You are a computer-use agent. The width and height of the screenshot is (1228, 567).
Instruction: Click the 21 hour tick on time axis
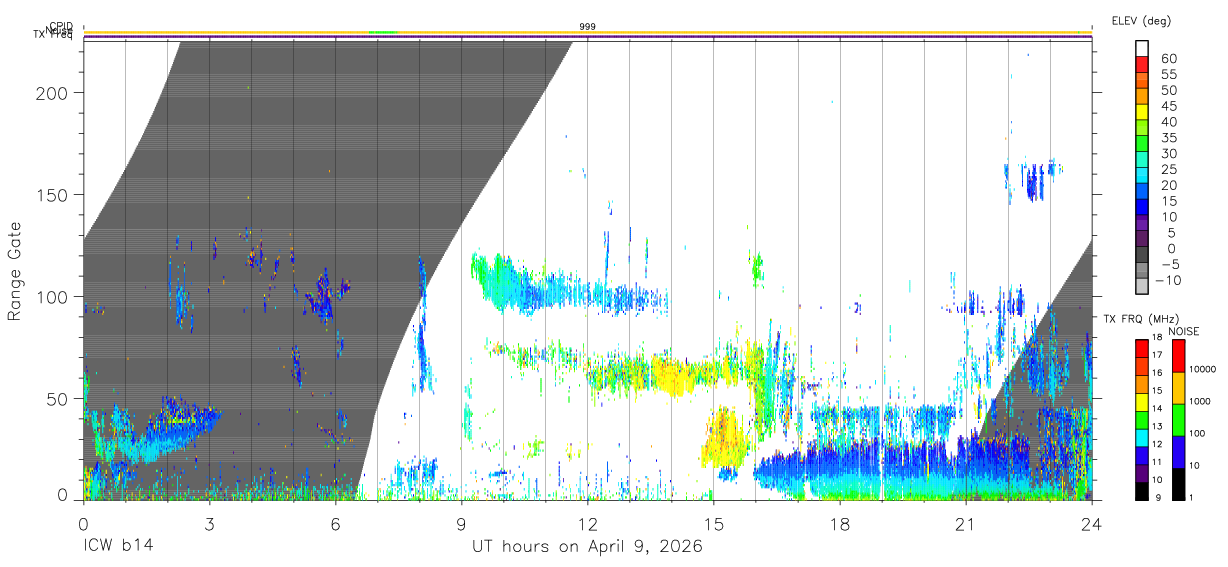click(966, 522)
